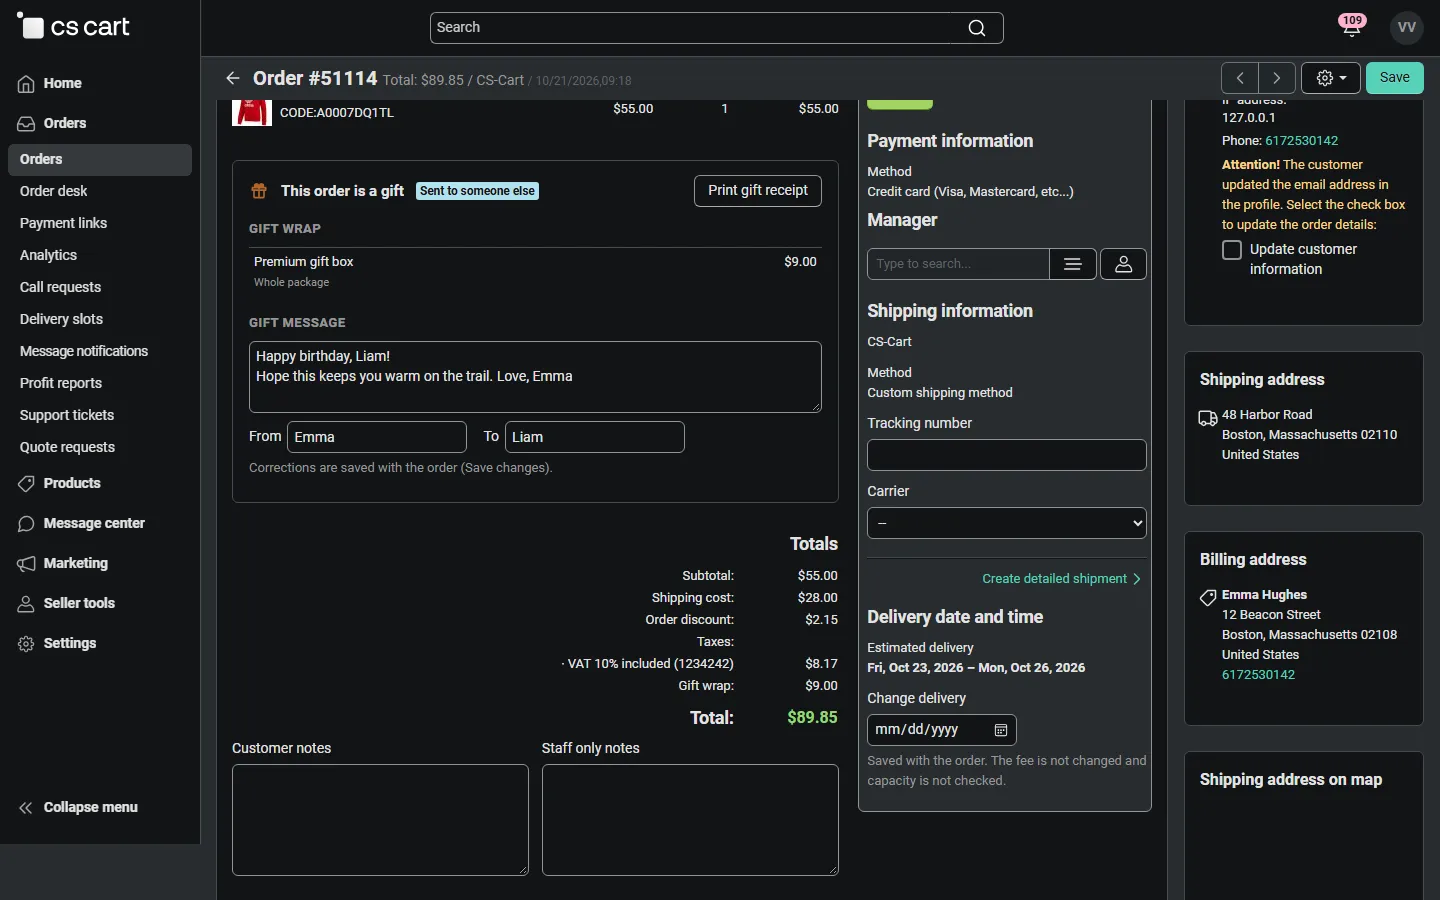Go to the next order
The image size is (1440, 900).
pyautogui.click(x=1277, y=78)
